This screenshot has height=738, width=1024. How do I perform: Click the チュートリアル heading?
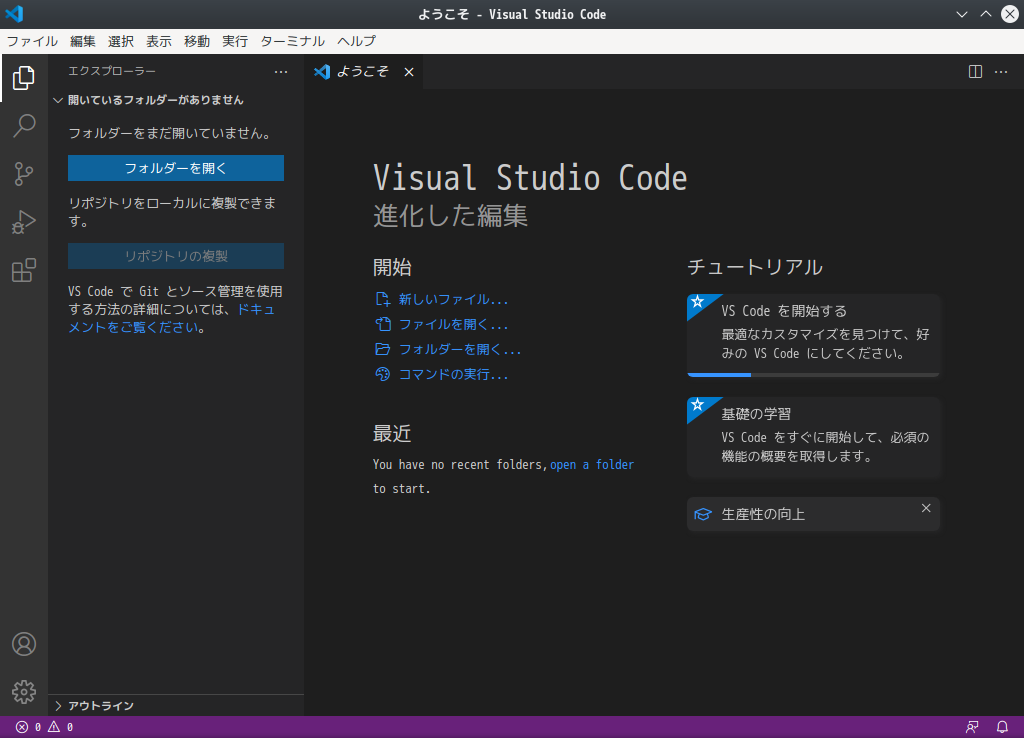coord(755,266)
